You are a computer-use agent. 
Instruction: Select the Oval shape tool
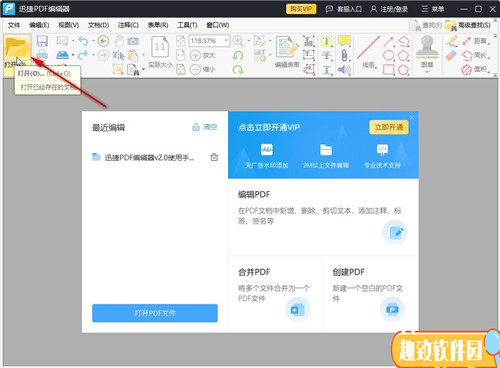click(389, 55)
